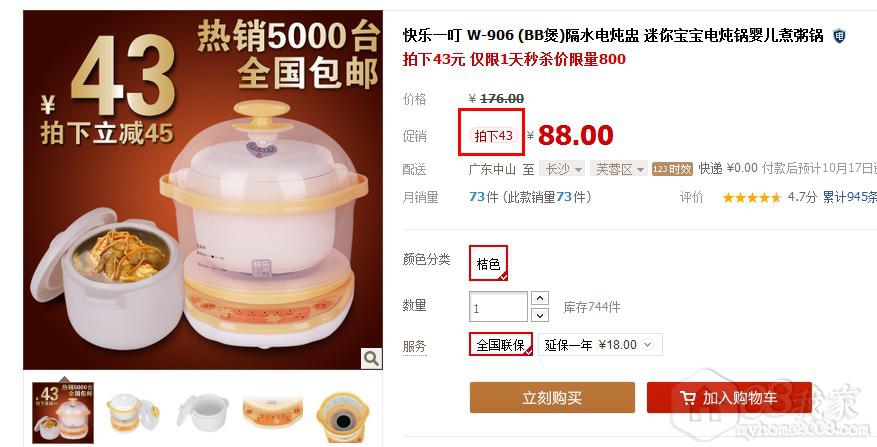Click the 立刻购买 buy now button

point(552,398)
